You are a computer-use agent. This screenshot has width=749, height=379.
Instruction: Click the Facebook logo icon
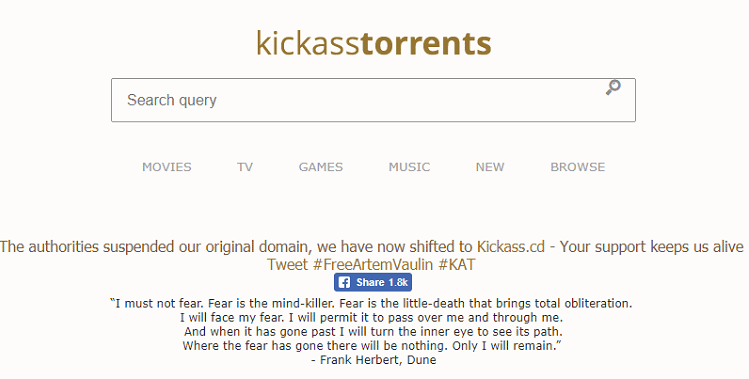[344, 282]
